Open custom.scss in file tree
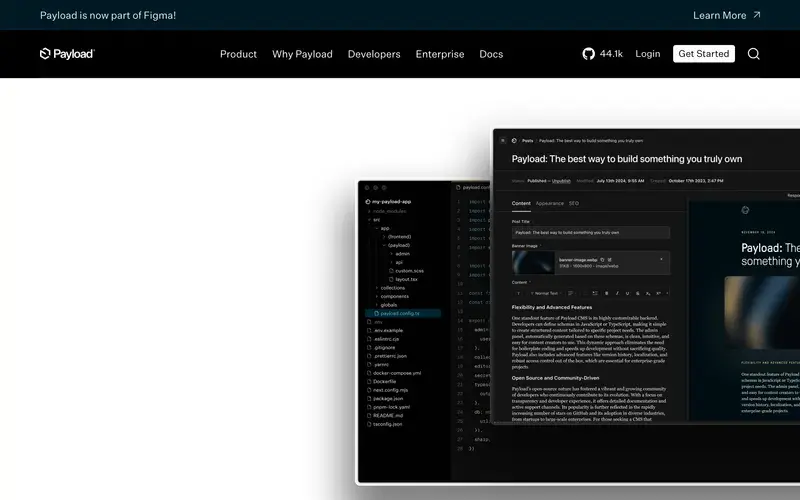 click(407, 270)
